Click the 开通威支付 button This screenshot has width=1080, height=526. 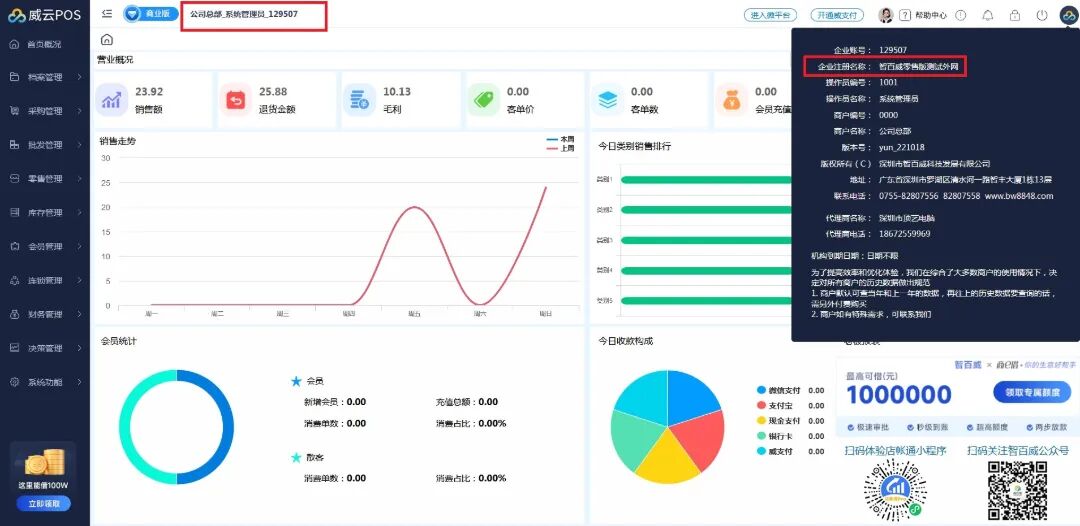point(838,15)
